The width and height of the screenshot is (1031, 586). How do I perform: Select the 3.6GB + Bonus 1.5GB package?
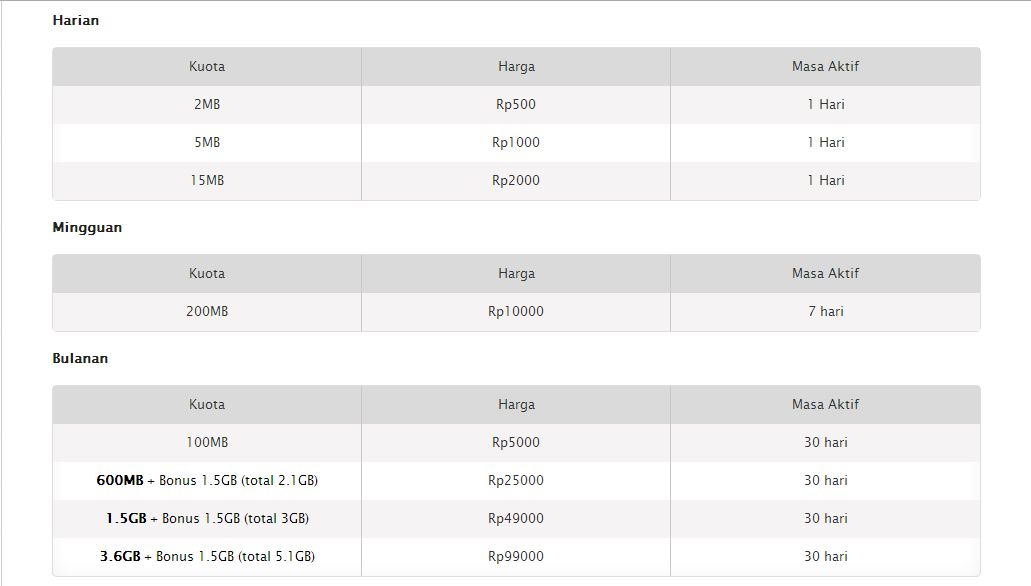(x=207, y=557)
